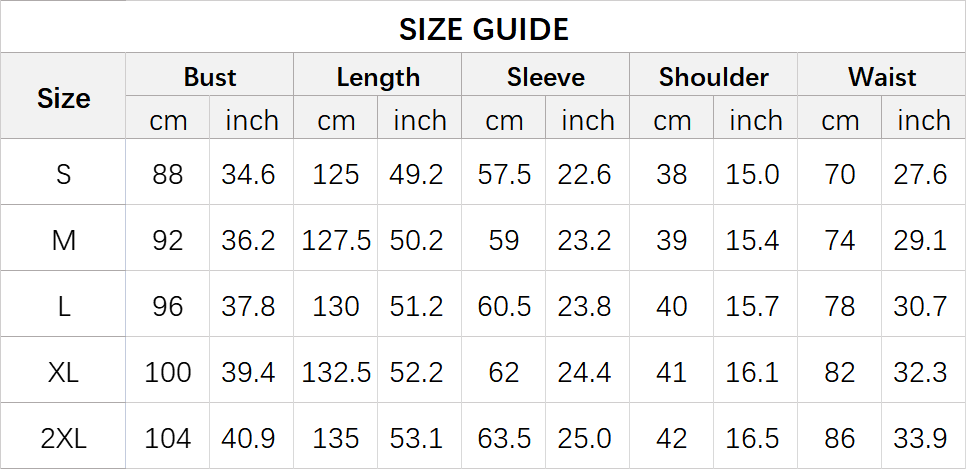Screen dimensions: 966x469
Task: Select the cm subheader under Bust
Action: [x=168, y=121]
